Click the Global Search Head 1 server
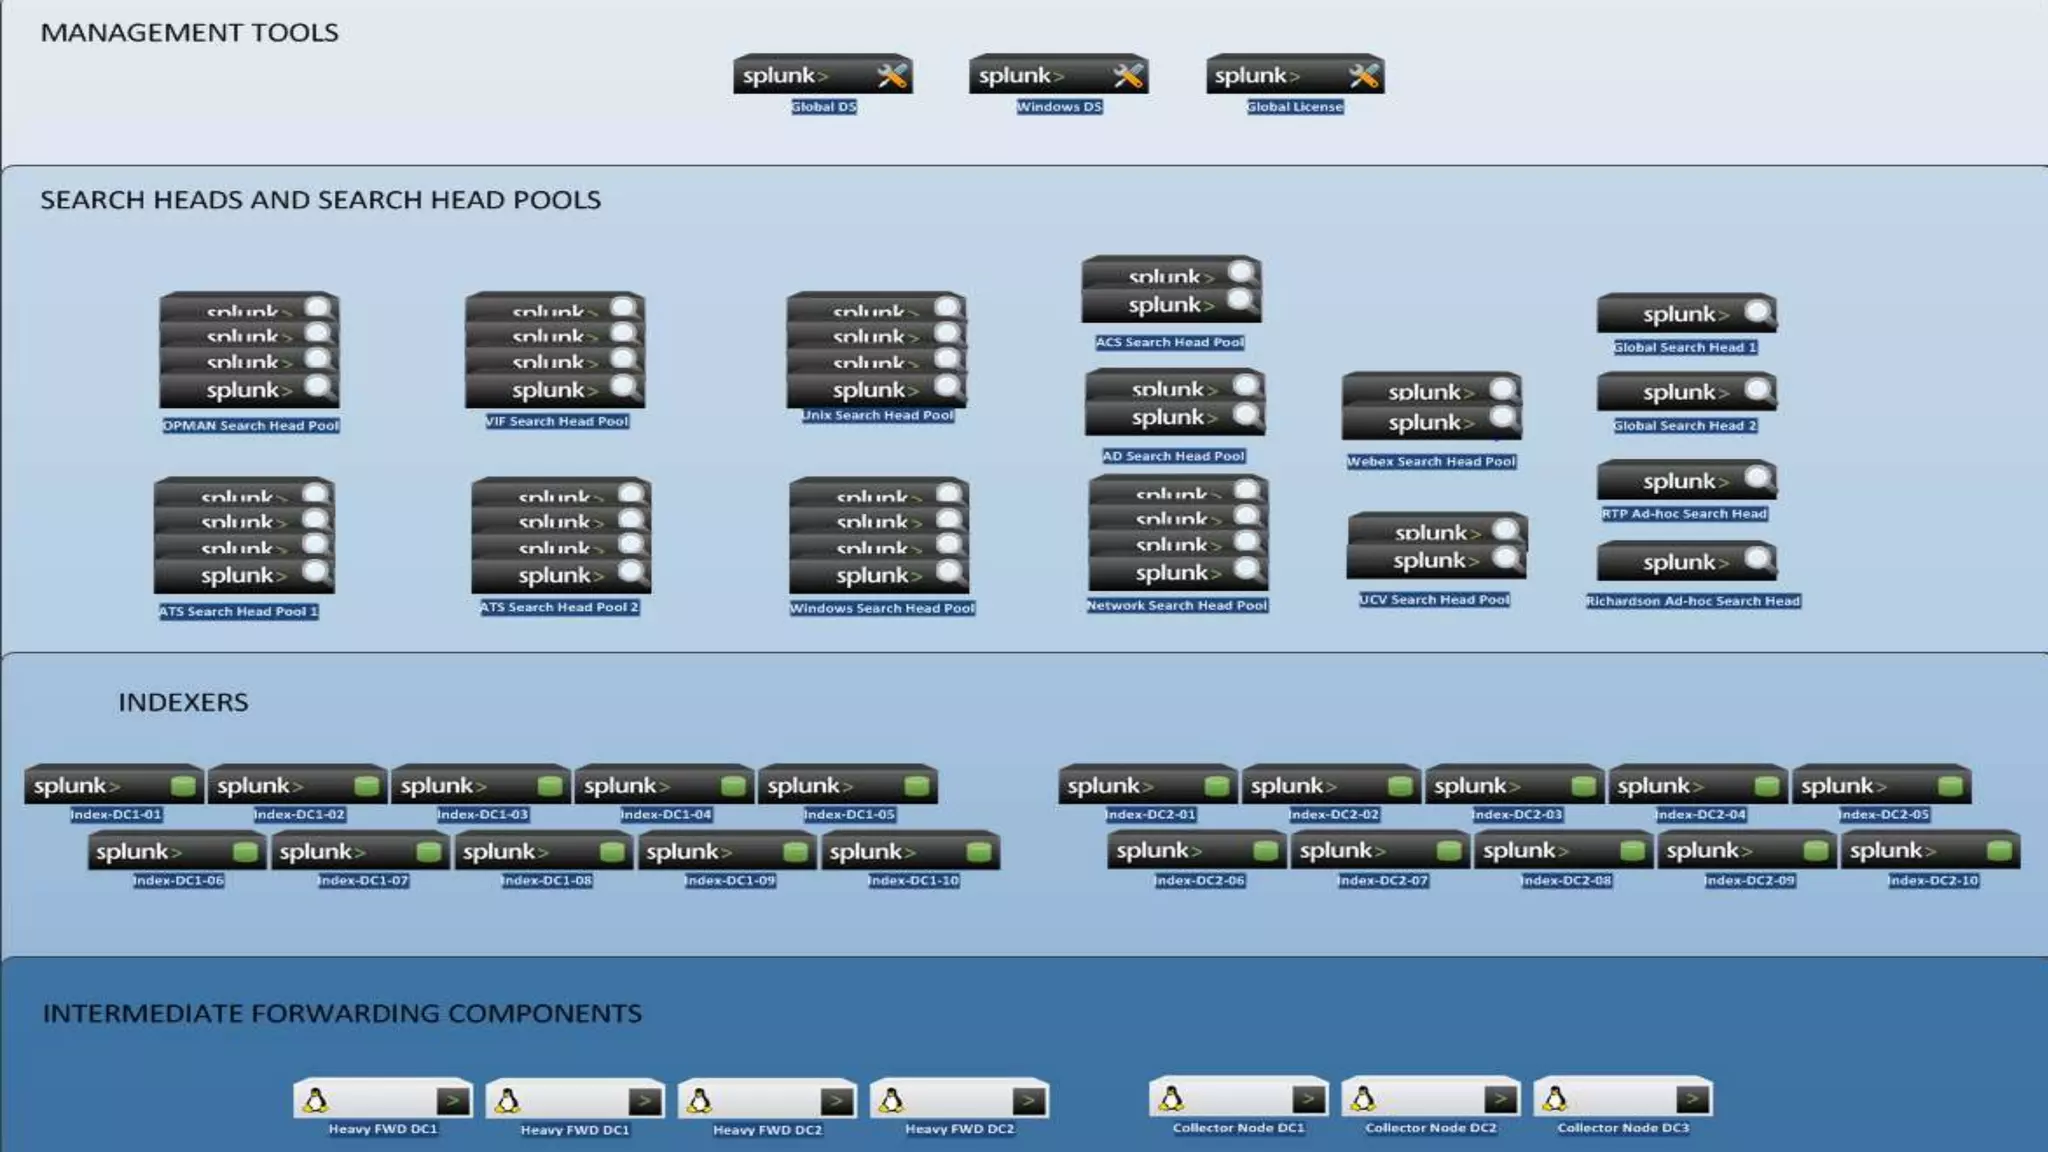Image resolution: width=2048 pixels, height=1152 pixels. (1686, 314)
